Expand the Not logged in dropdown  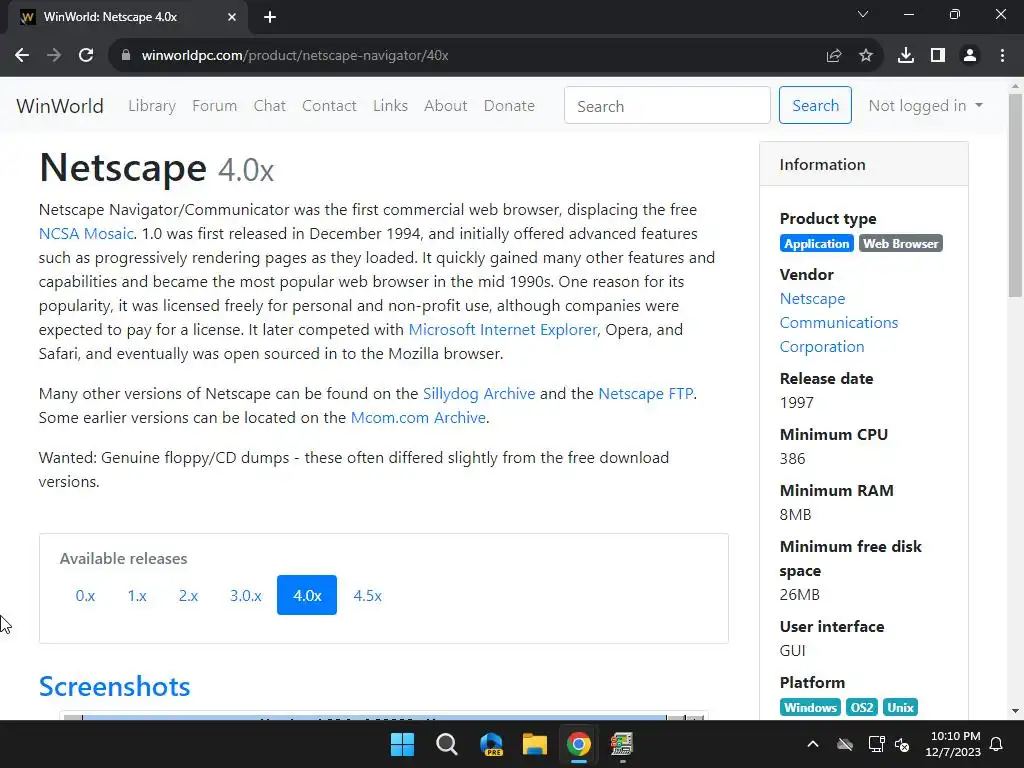[x=925, y=106]
